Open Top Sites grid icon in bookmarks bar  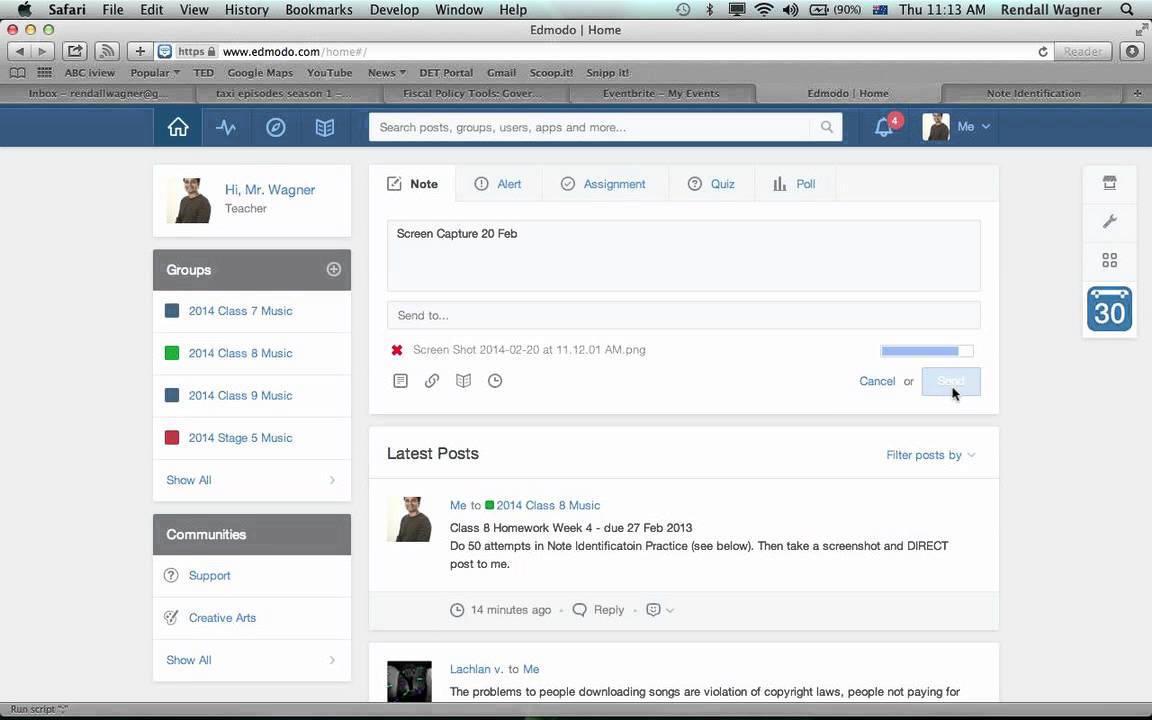click(45, 73)
